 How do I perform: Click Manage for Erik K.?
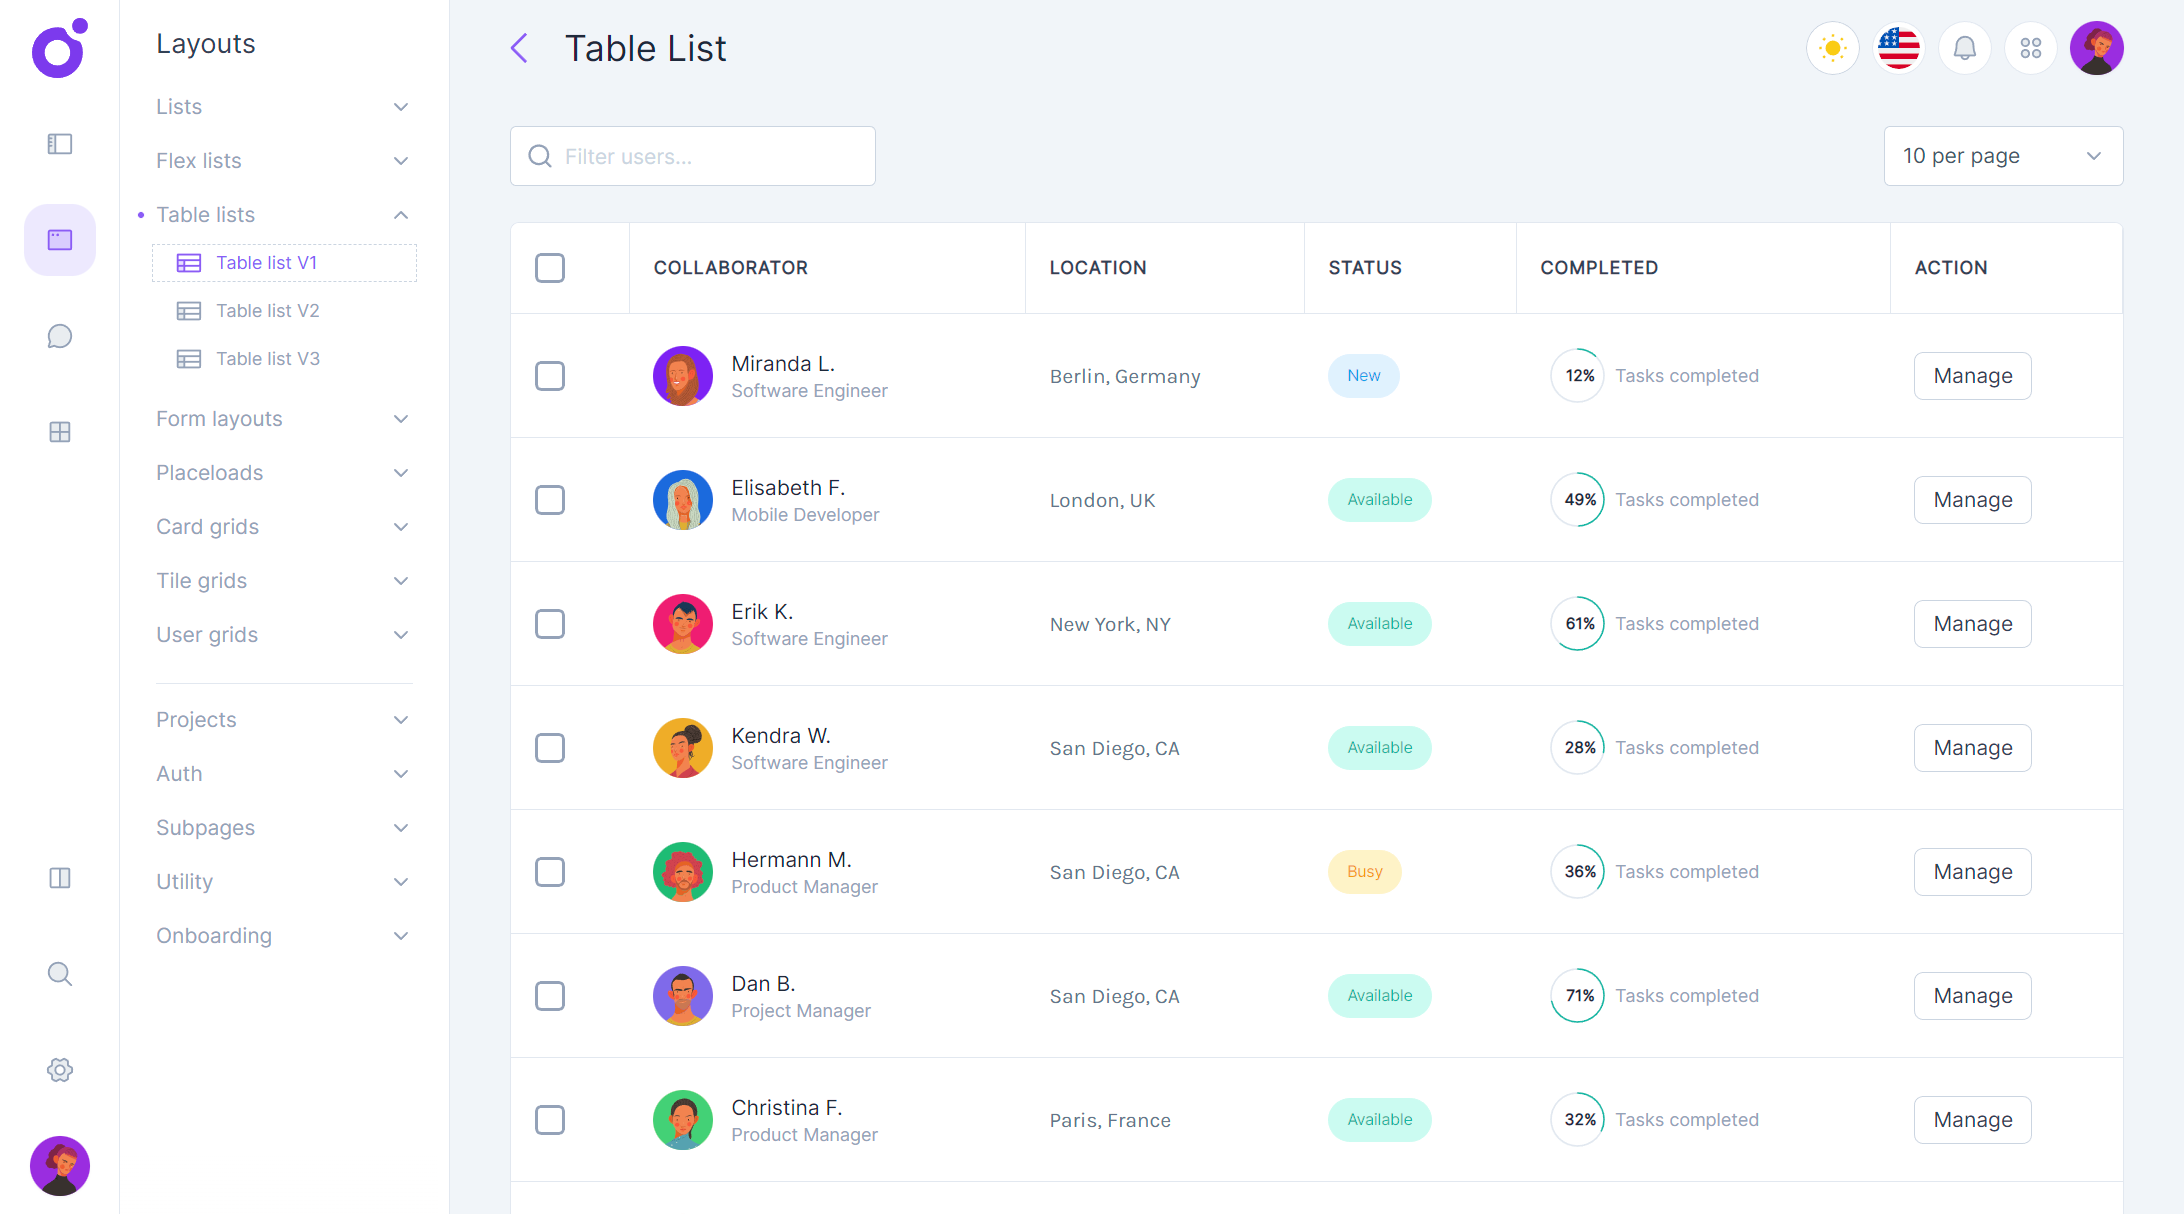coord(1972,623)
